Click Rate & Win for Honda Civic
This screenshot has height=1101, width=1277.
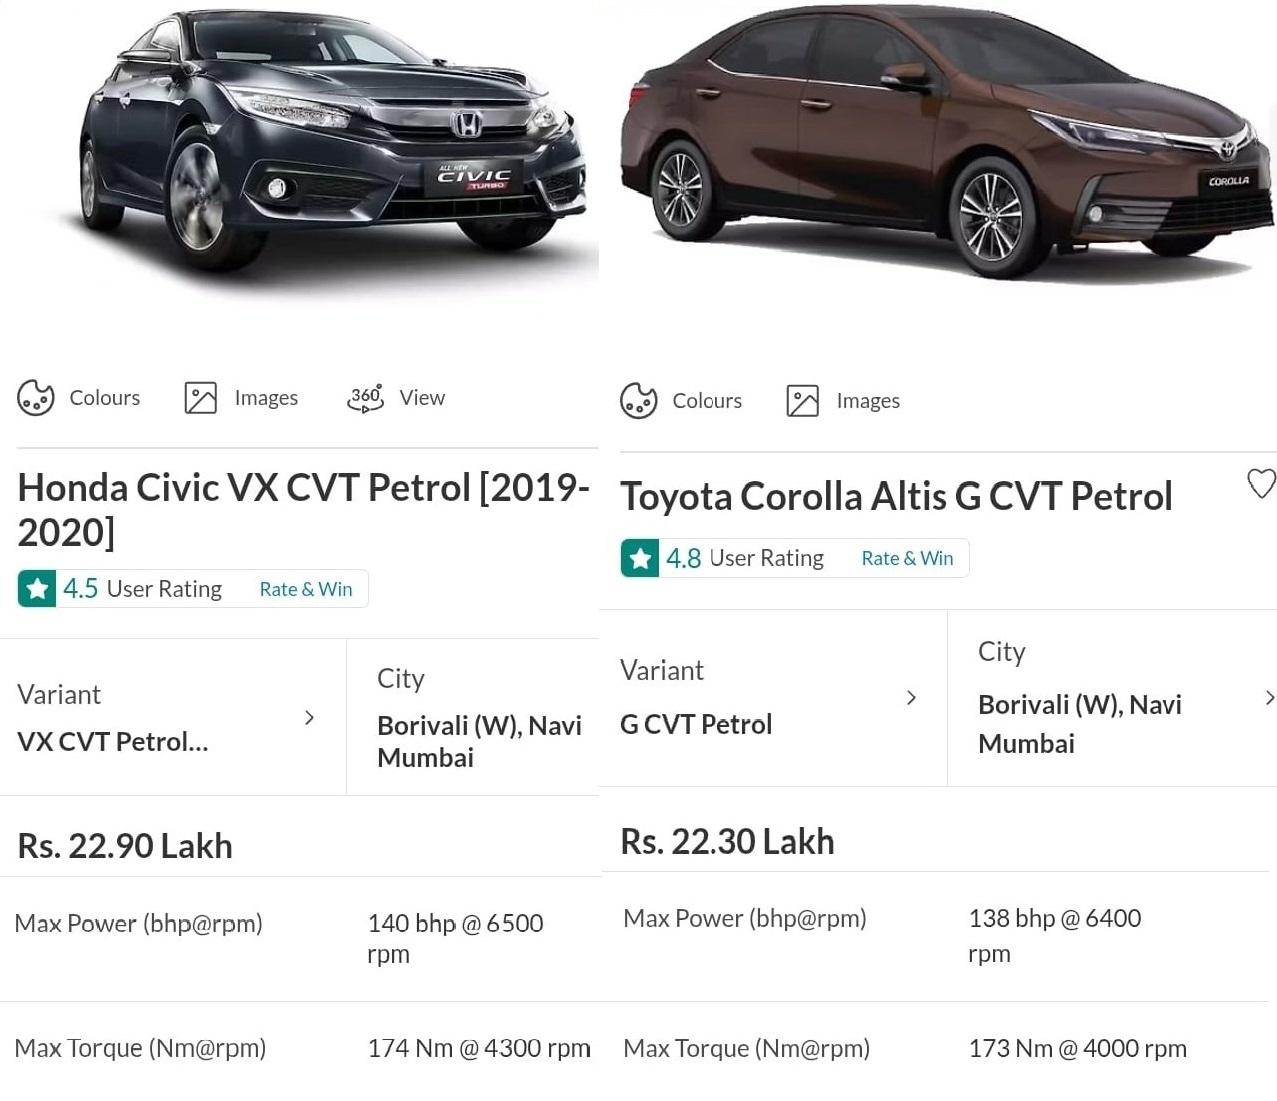(x=306, y=589)
